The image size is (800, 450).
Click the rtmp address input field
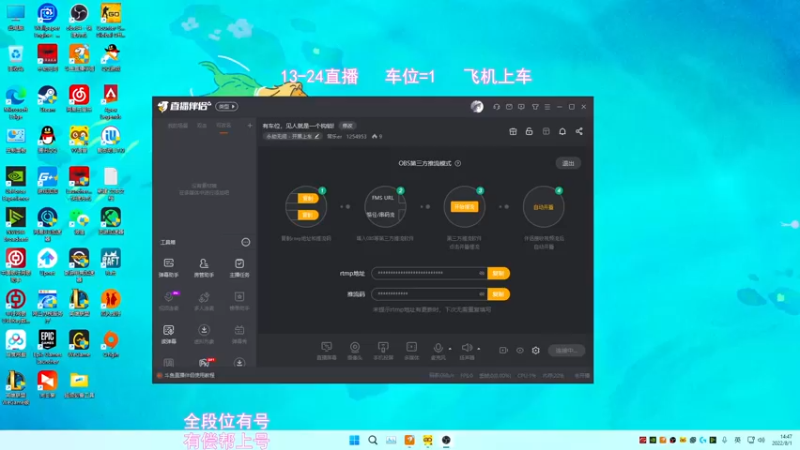coord(428,273)
